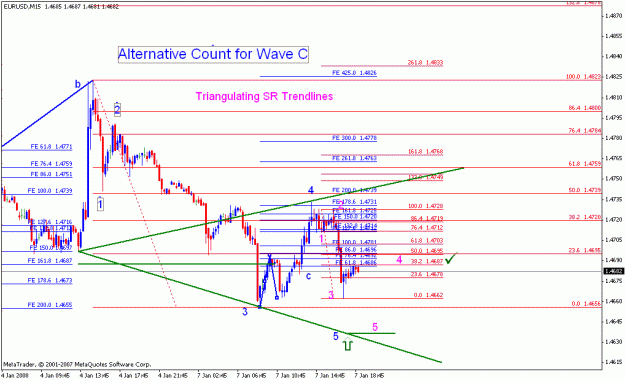Click the '50.0 1.4739' Fibonacci label
Screen dimensions: 625x380
point(585,191)
